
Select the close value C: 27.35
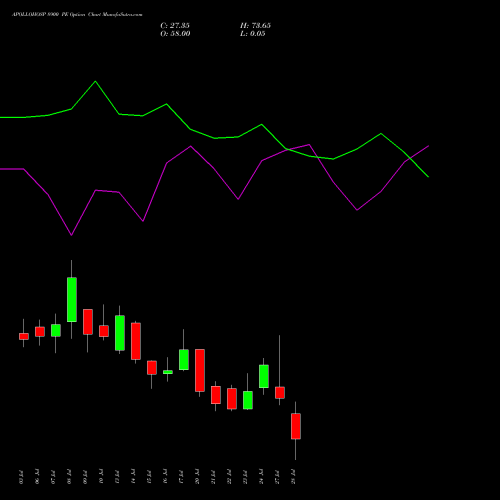175,26
